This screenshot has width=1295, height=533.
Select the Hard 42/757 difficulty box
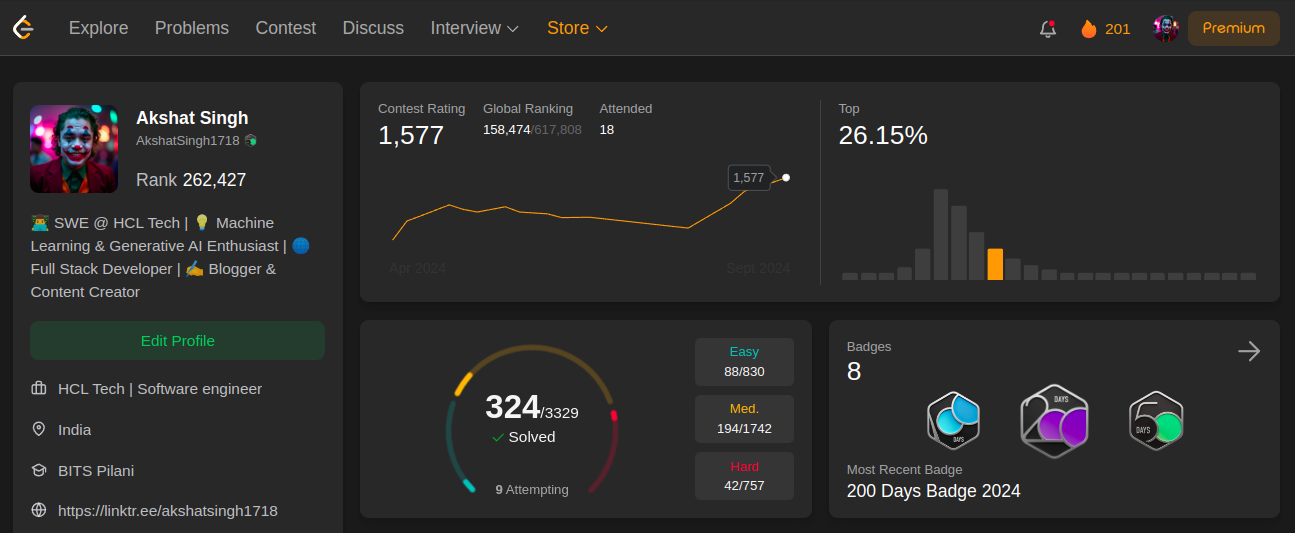pyautogui.click(x=744, y=476)
